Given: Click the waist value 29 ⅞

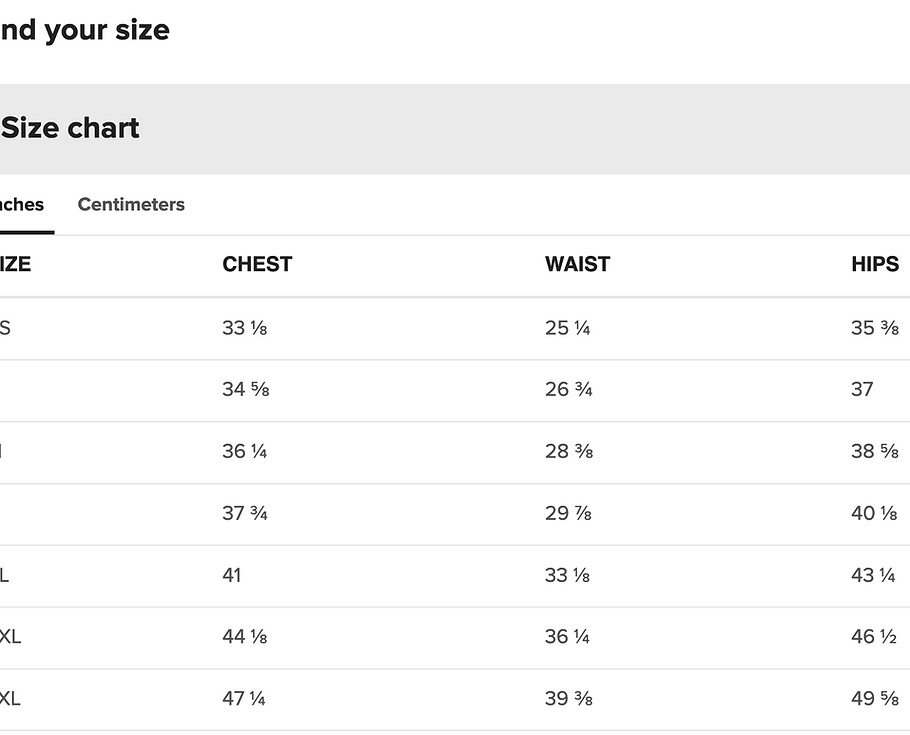Looking at the screenshot, I should (568, 513).
